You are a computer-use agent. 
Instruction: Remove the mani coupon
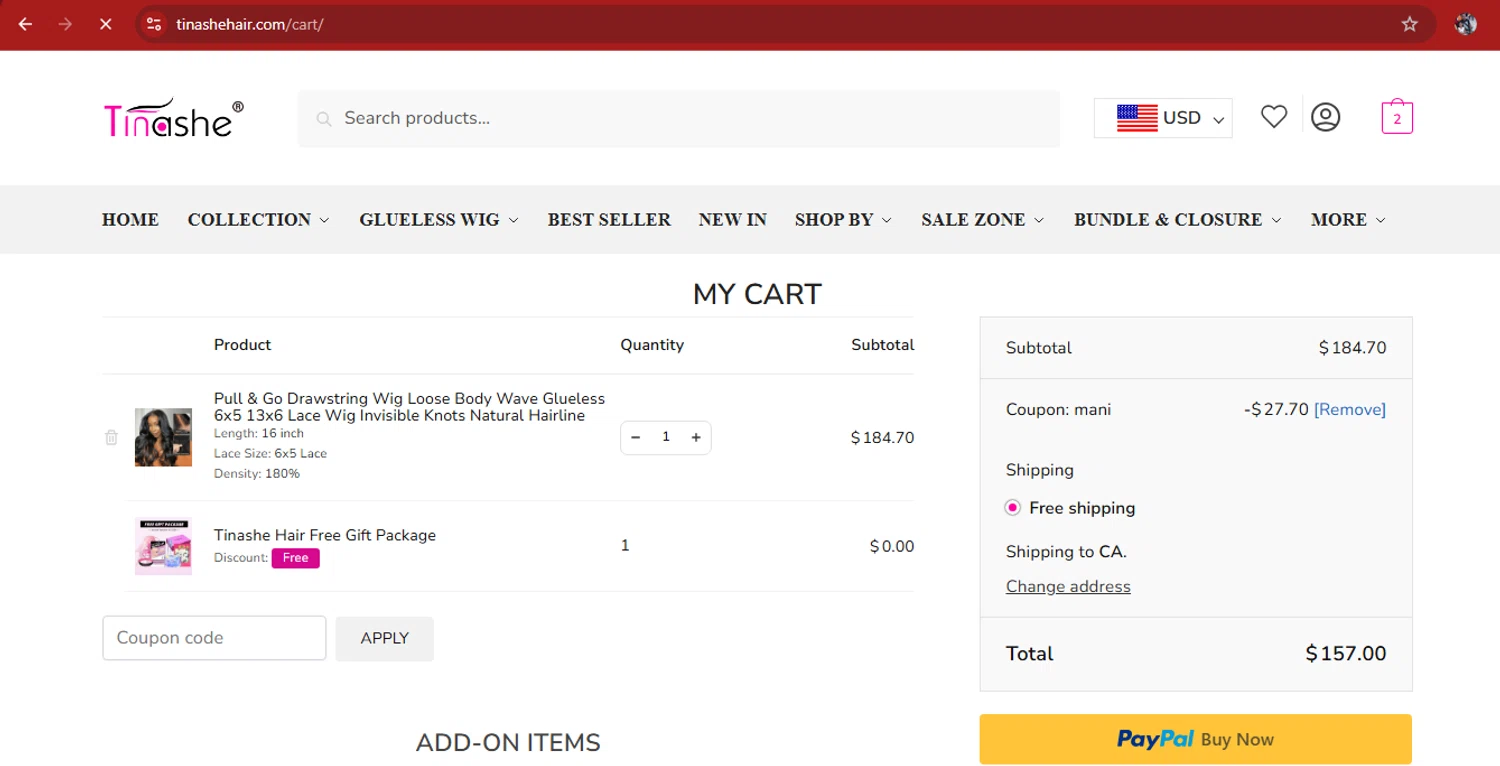pyautogui.click(x=1350, y=409)
